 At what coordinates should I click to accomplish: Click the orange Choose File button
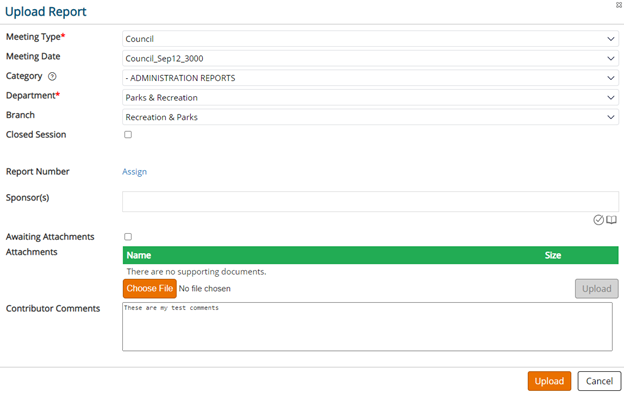150,288
